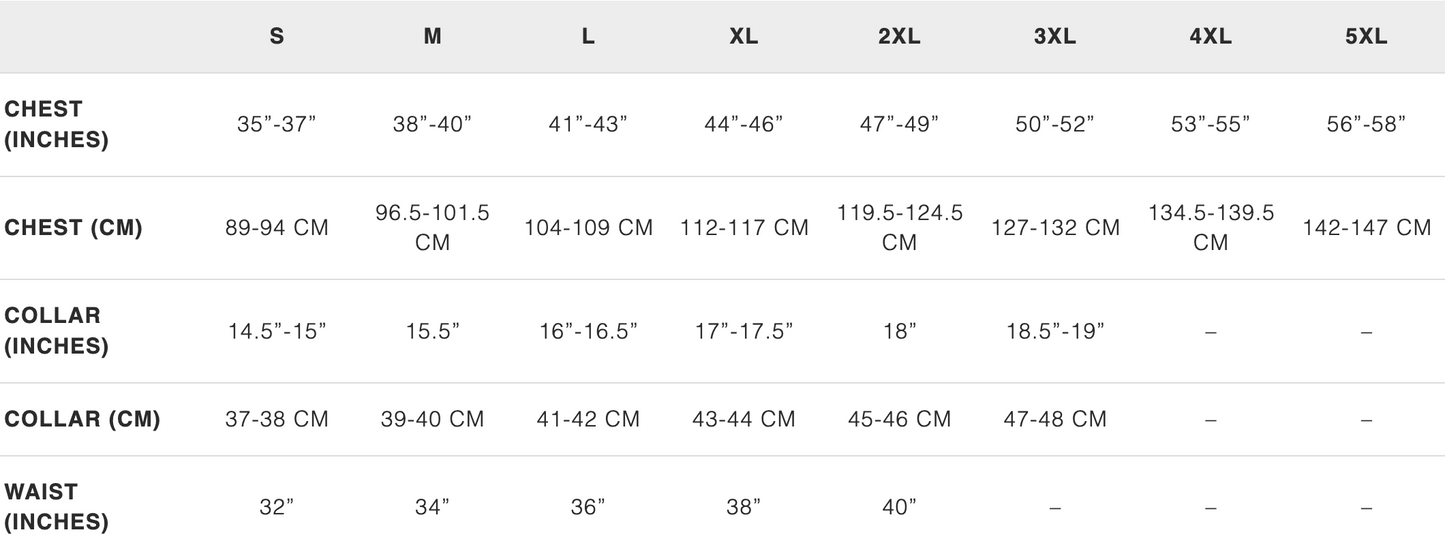Select the 37-38 CM collar cell
Screen dimensions: 1445x558
click(276, 419)
